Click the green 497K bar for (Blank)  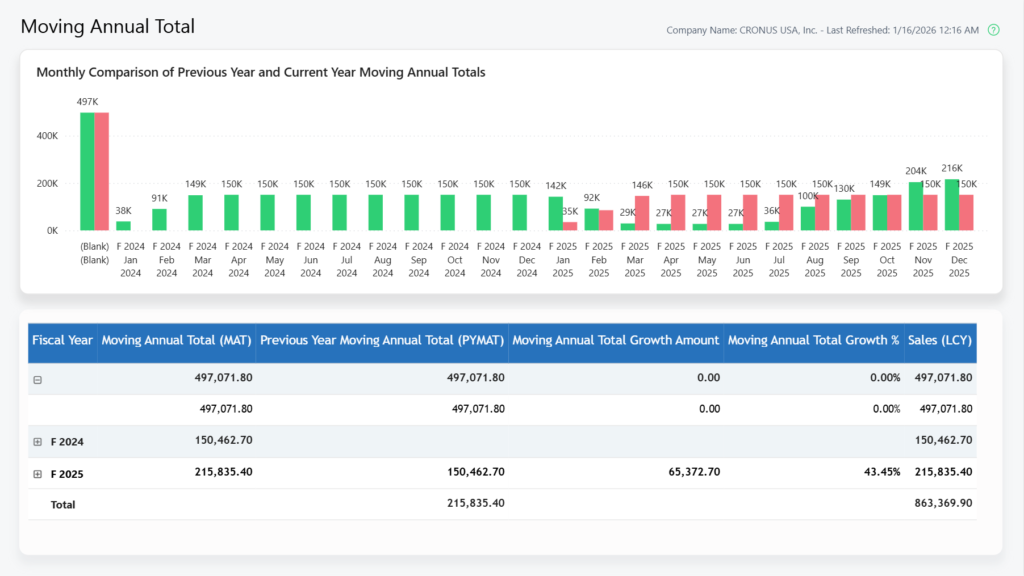[87, 170]
